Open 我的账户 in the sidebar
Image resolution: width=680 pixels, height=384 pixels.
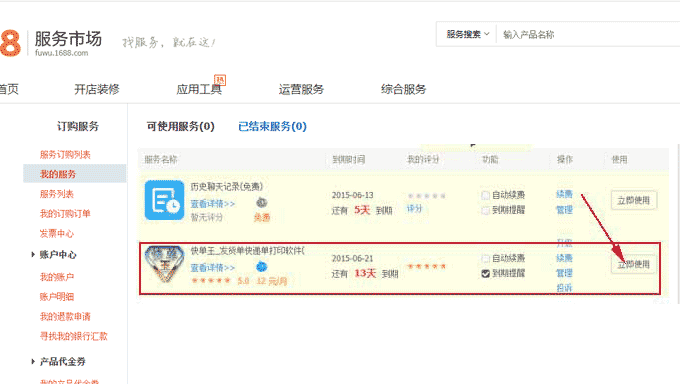[57, 277]
